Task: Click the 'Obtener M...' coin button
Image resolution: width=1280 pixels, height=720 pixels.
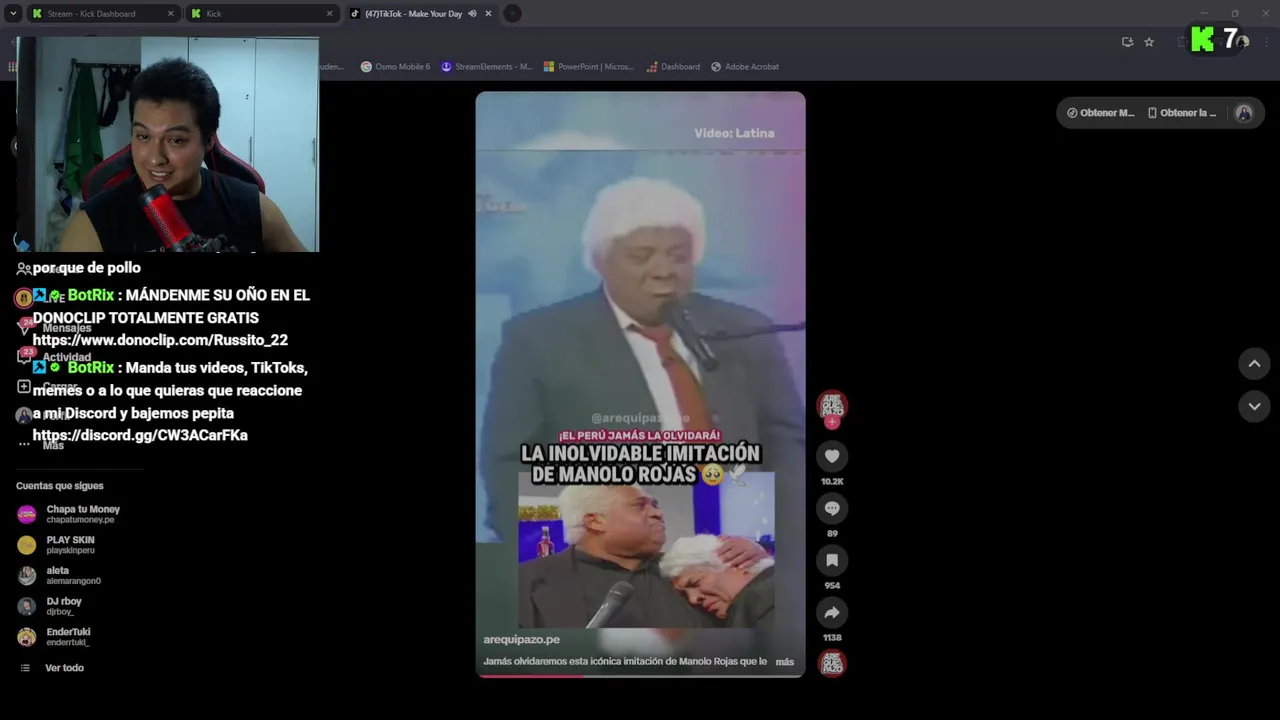Action: click(x=1100, y=113)
